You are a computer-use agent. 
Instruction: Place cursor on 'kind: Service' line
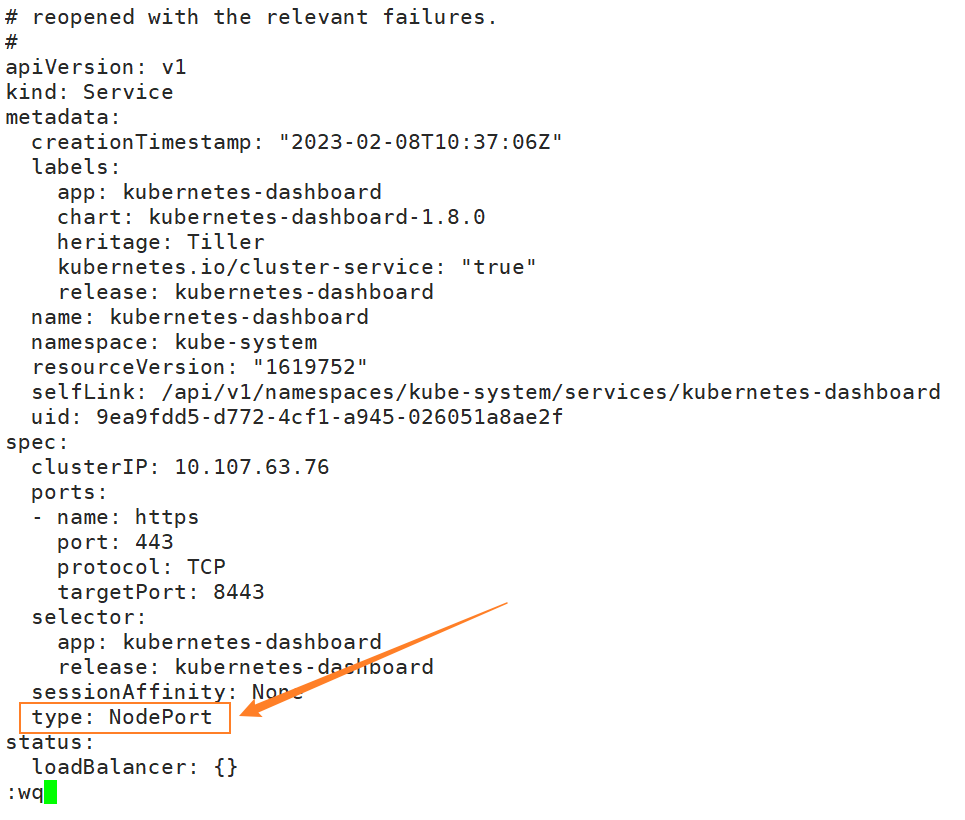[89, 92]
